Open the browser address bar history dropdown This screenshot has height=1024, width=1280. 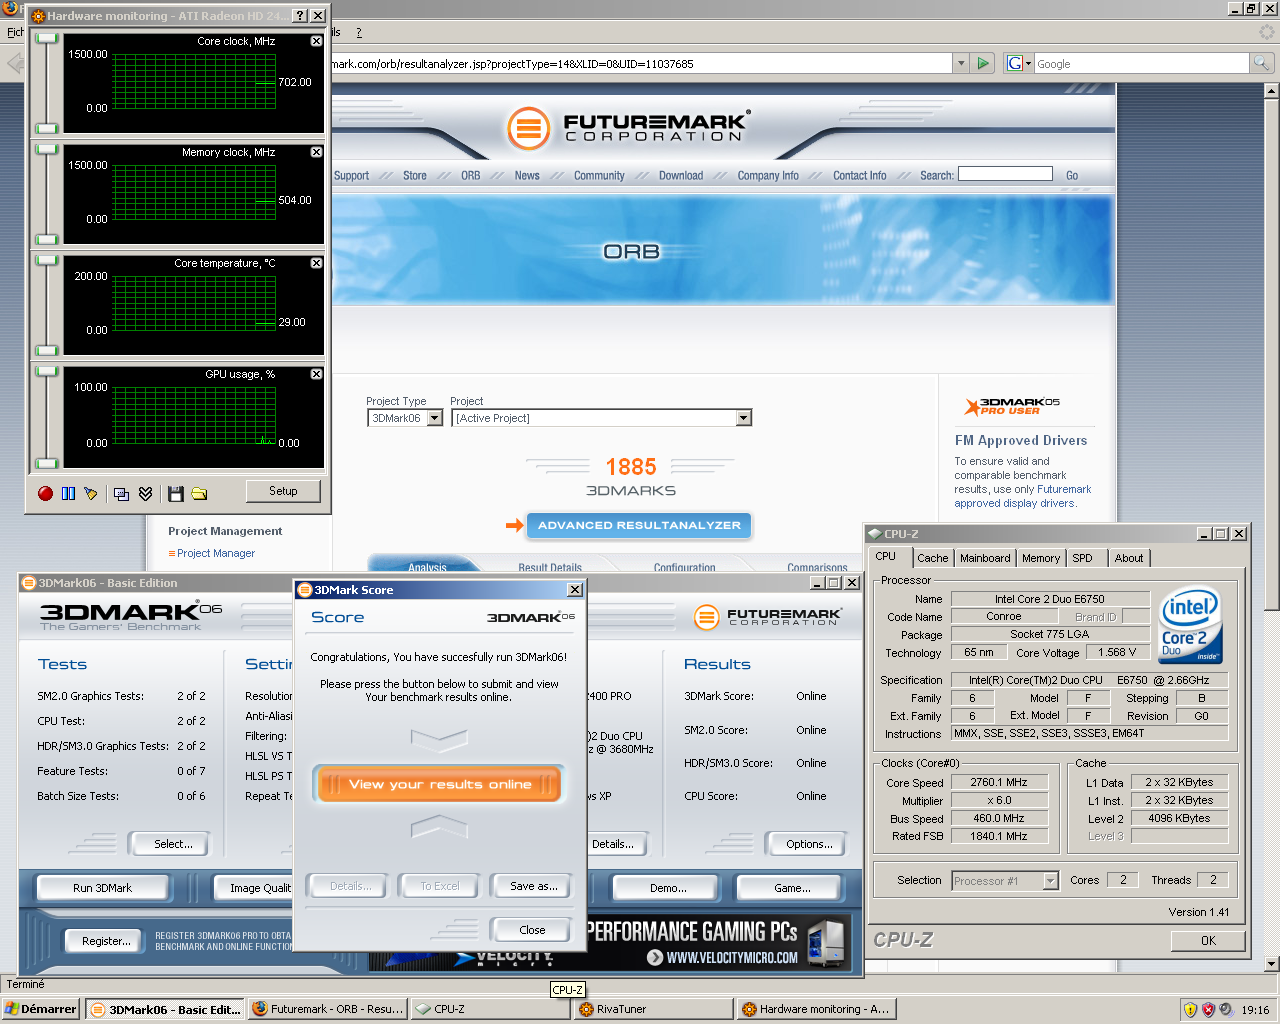(961, 63)
